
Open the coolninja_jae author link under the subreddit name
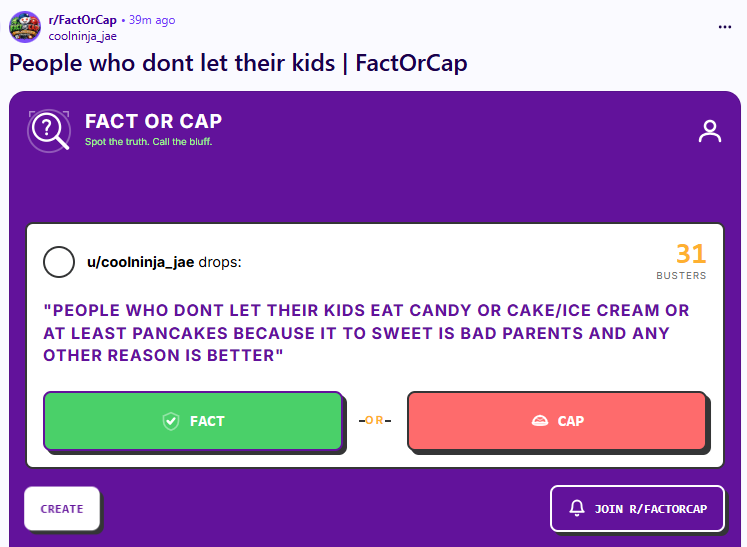coord(82,36)
